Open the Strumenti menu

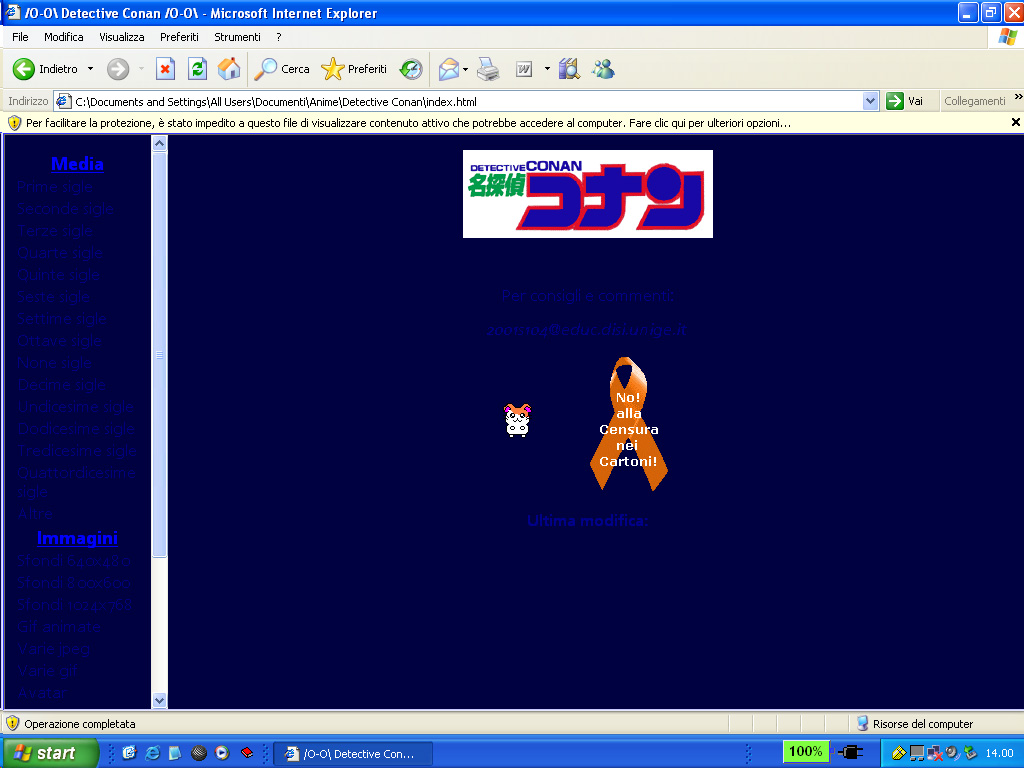[237, 37]
